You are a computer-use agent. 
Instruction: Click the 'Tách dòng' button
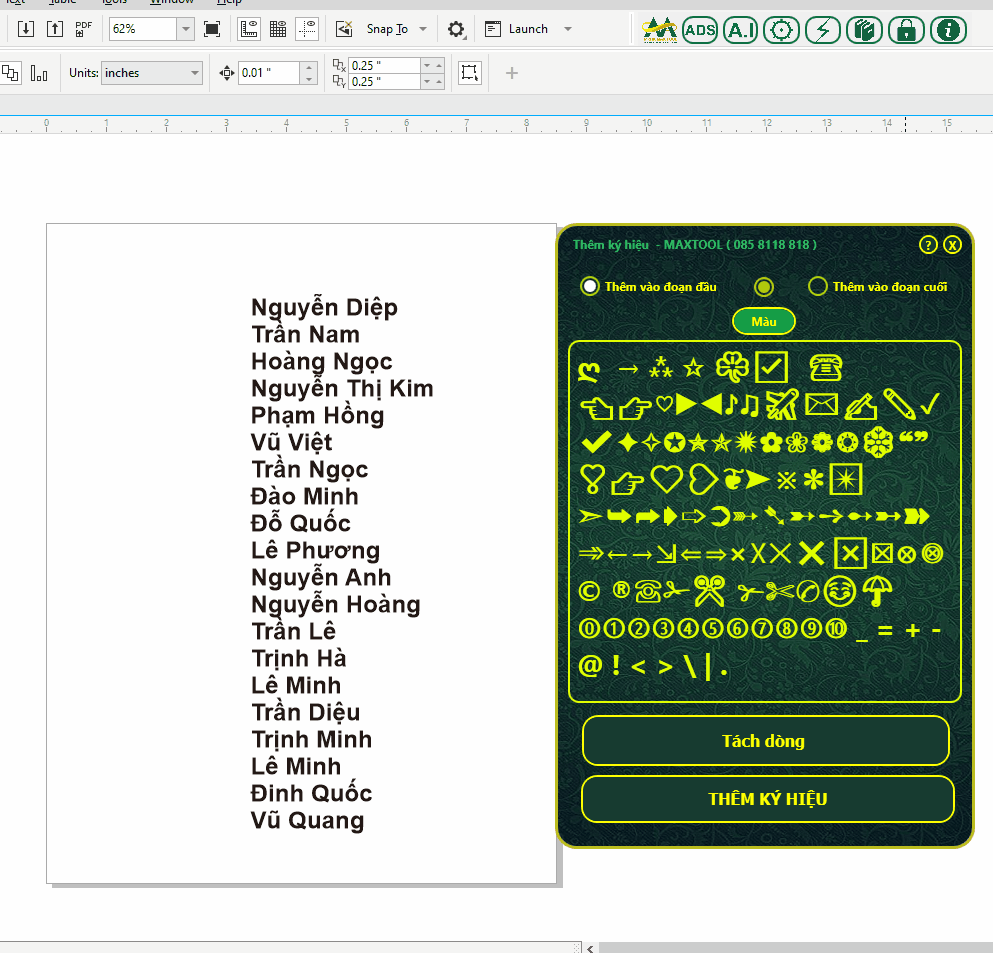[765, 741]
